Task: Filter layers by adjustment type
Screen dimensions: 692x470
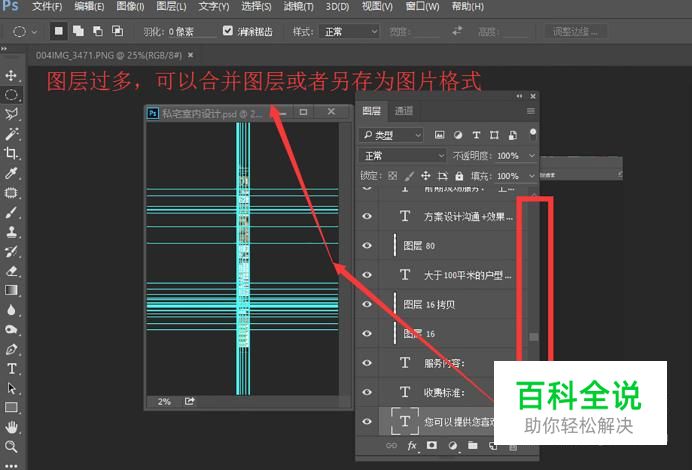Action: 458,135
